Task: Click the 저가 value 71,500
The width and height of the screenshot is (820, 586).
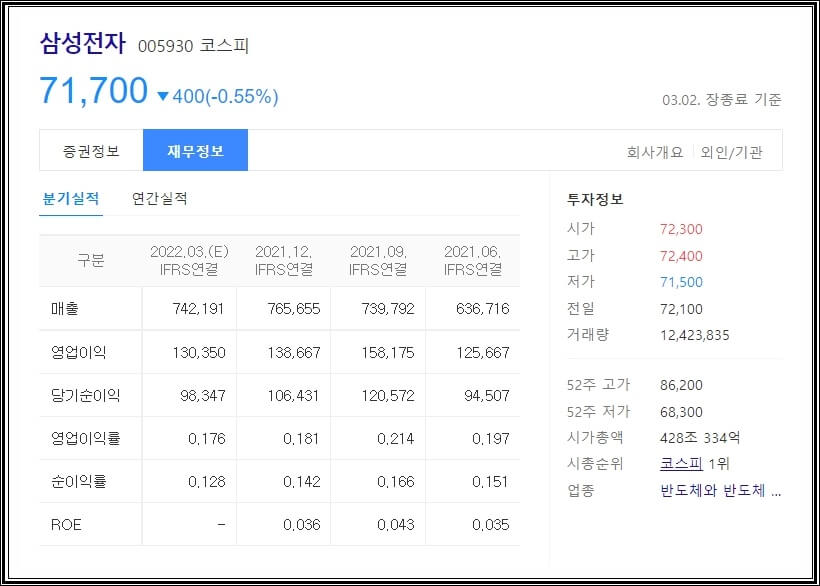Action: tap(681, 282)
